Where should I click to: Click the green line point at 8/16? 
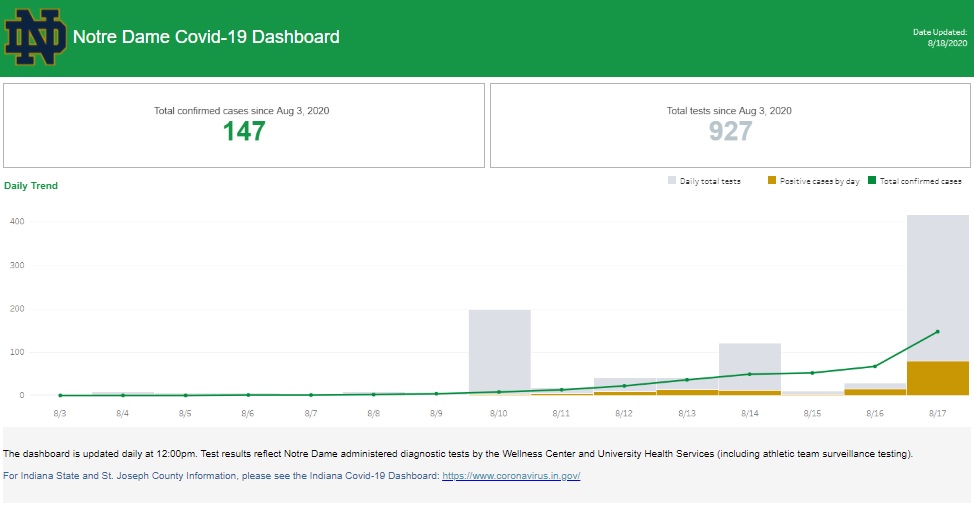pos(875,366)
